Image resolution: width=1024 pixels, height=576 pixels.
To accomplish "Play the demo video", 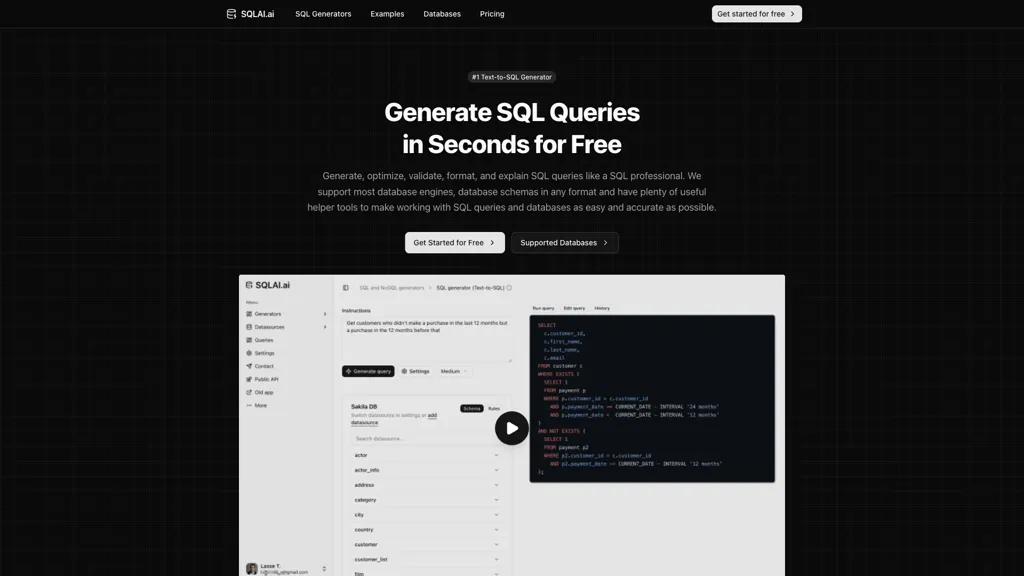I will [x=511, y=428].
